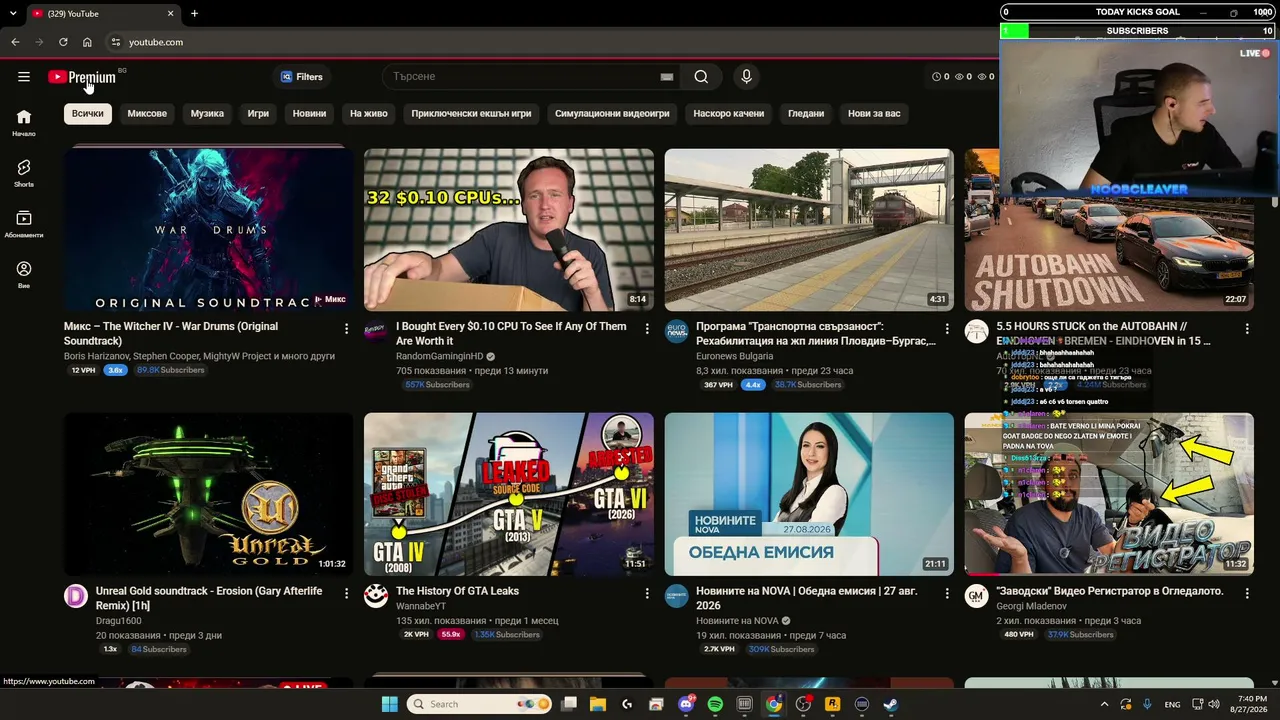The image size is (1280, 720).
Task: Open Абонаменти subscriptions in the sidebar
Action: pos(24,224)
